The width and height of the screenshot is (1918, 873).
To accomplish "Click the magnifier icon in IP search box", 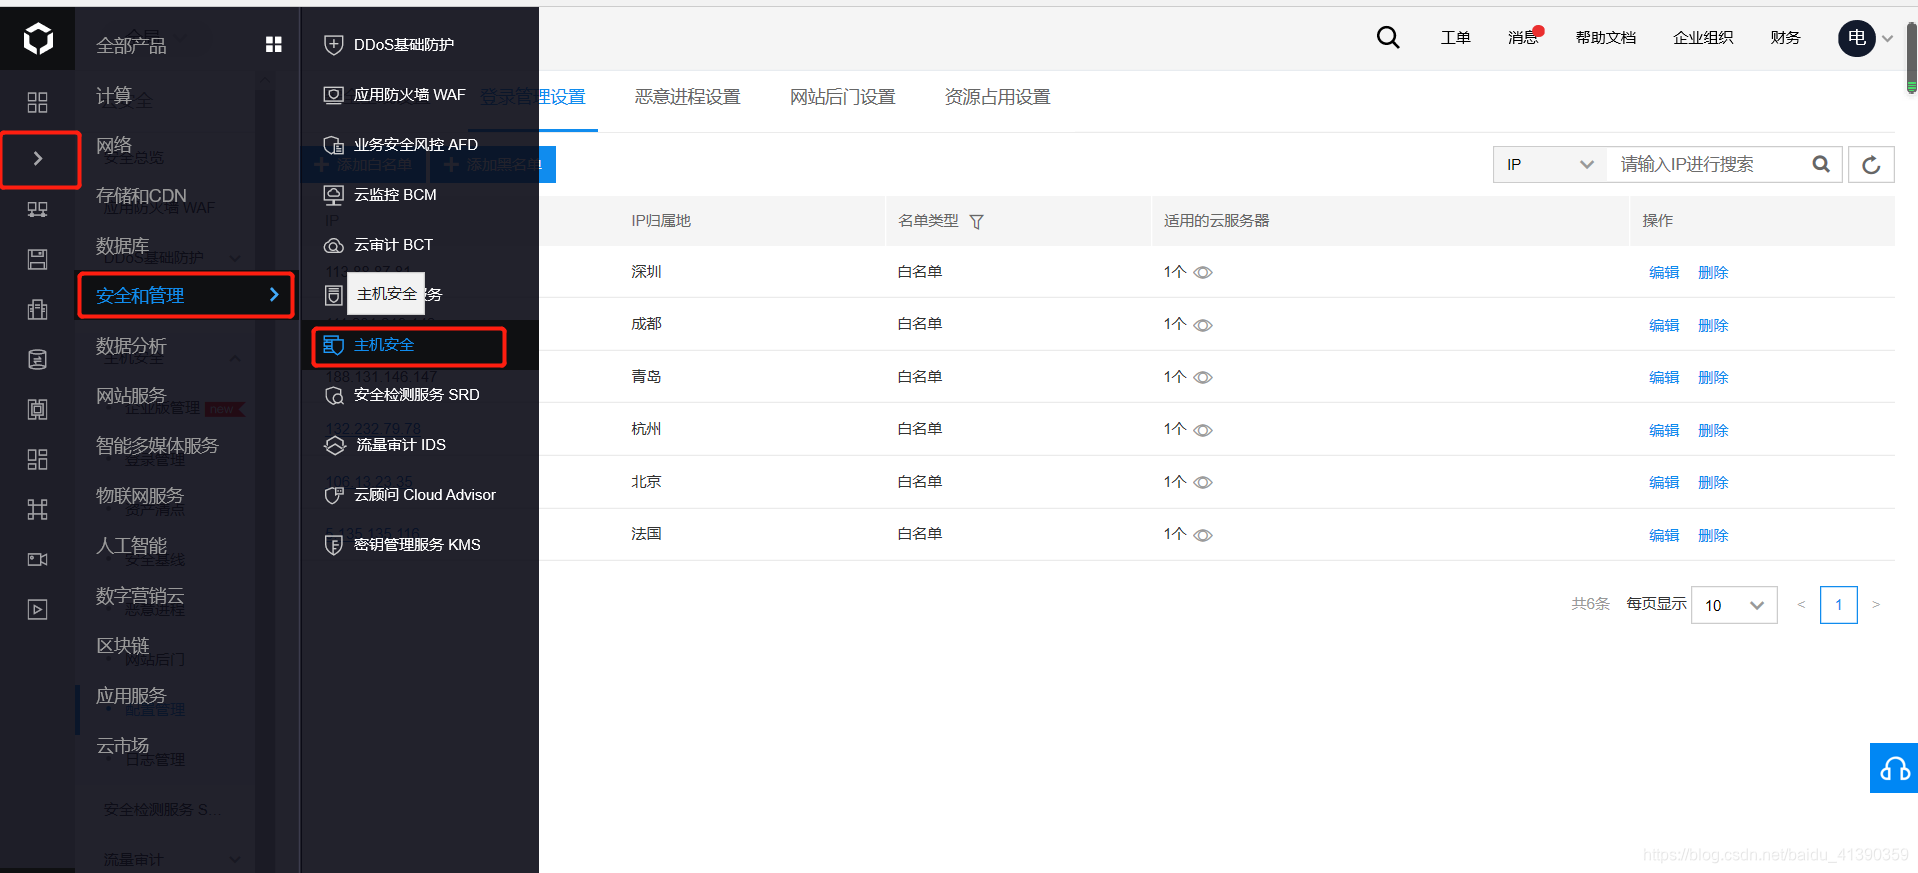I will pos(1821,164).
